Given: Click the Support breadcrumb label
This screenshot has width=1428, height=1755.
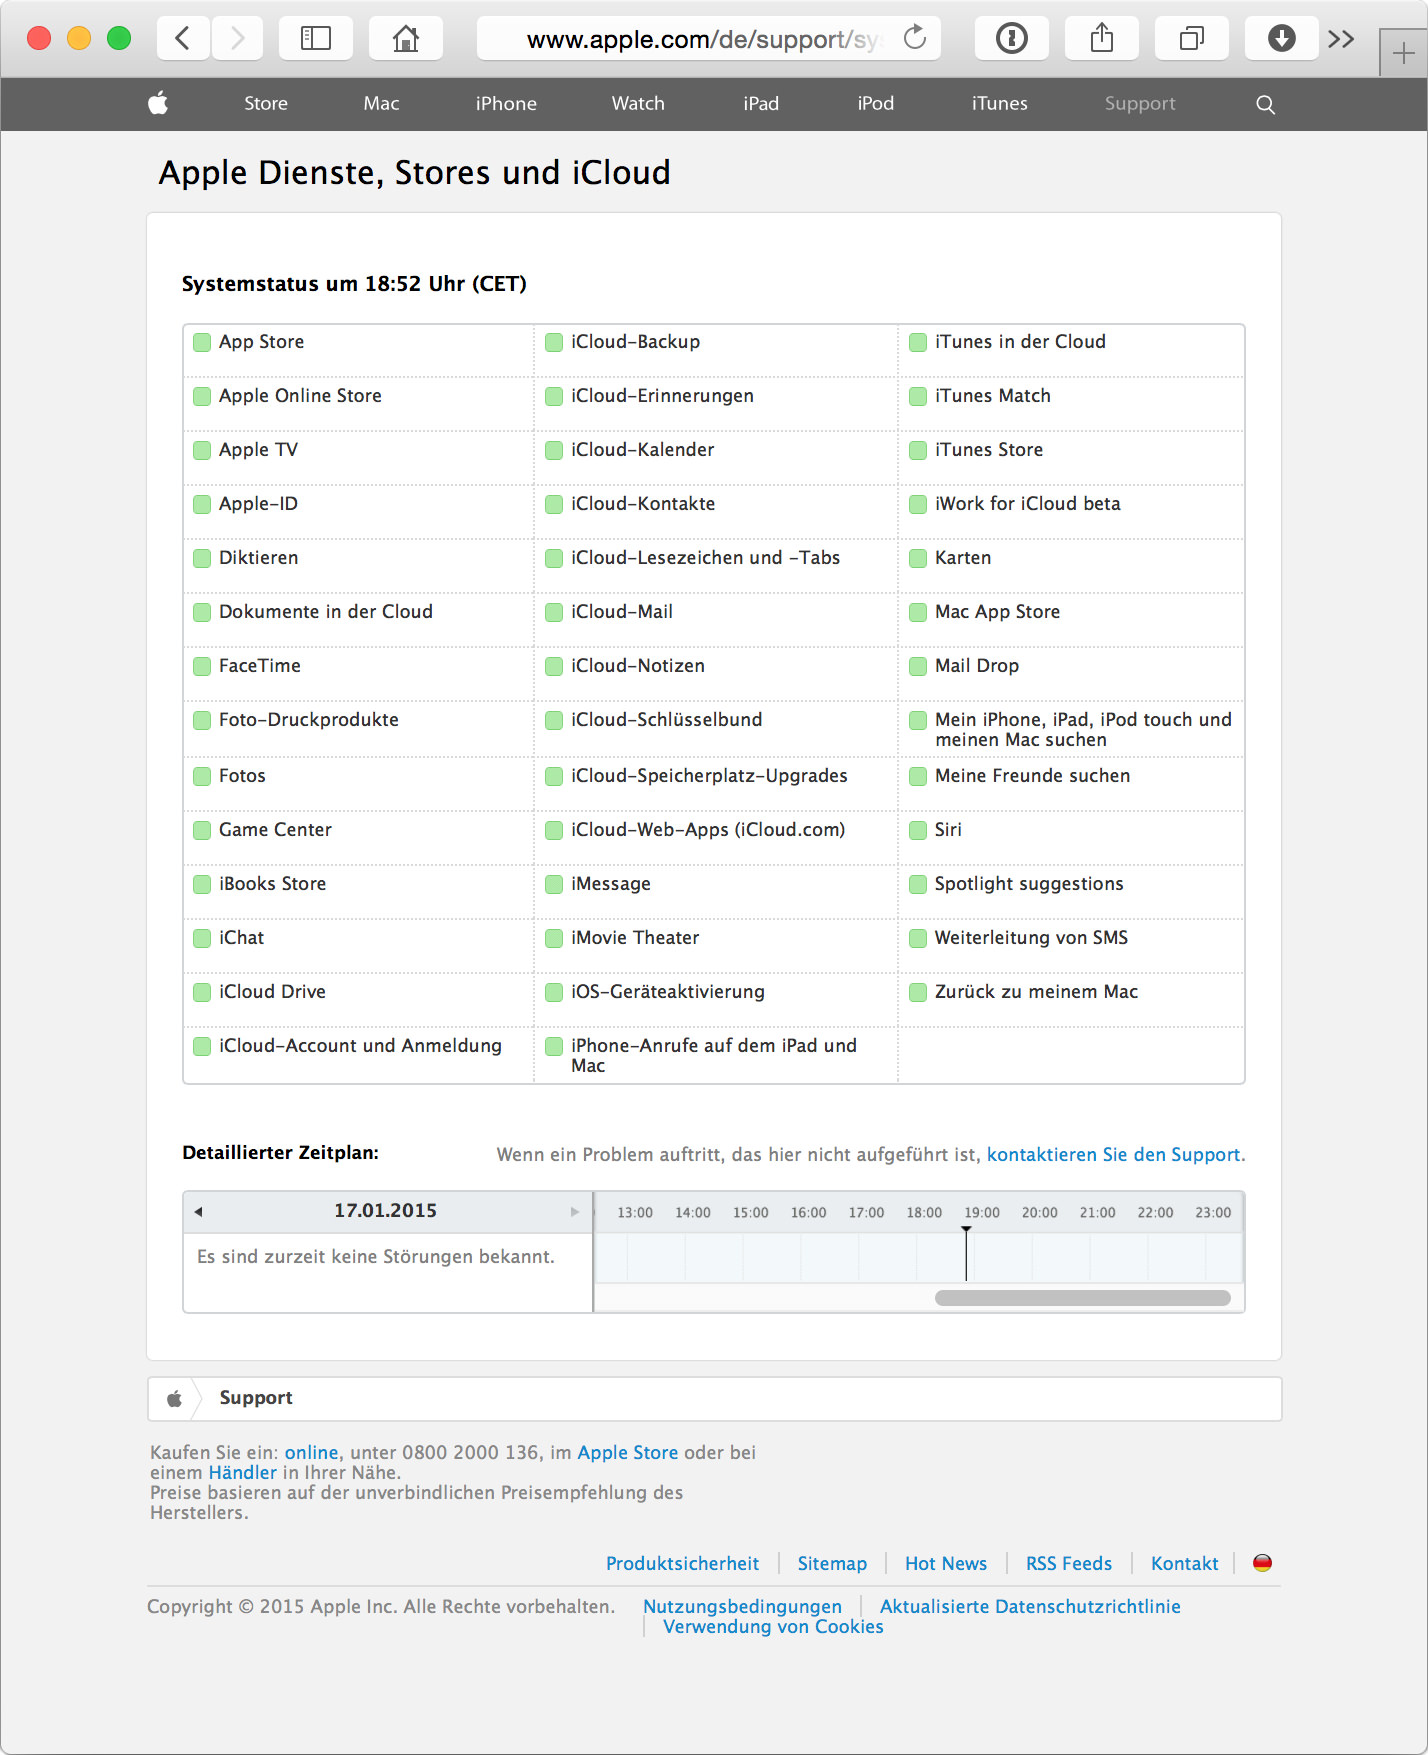Looking at the screenshot, I should click(256, 1397).
